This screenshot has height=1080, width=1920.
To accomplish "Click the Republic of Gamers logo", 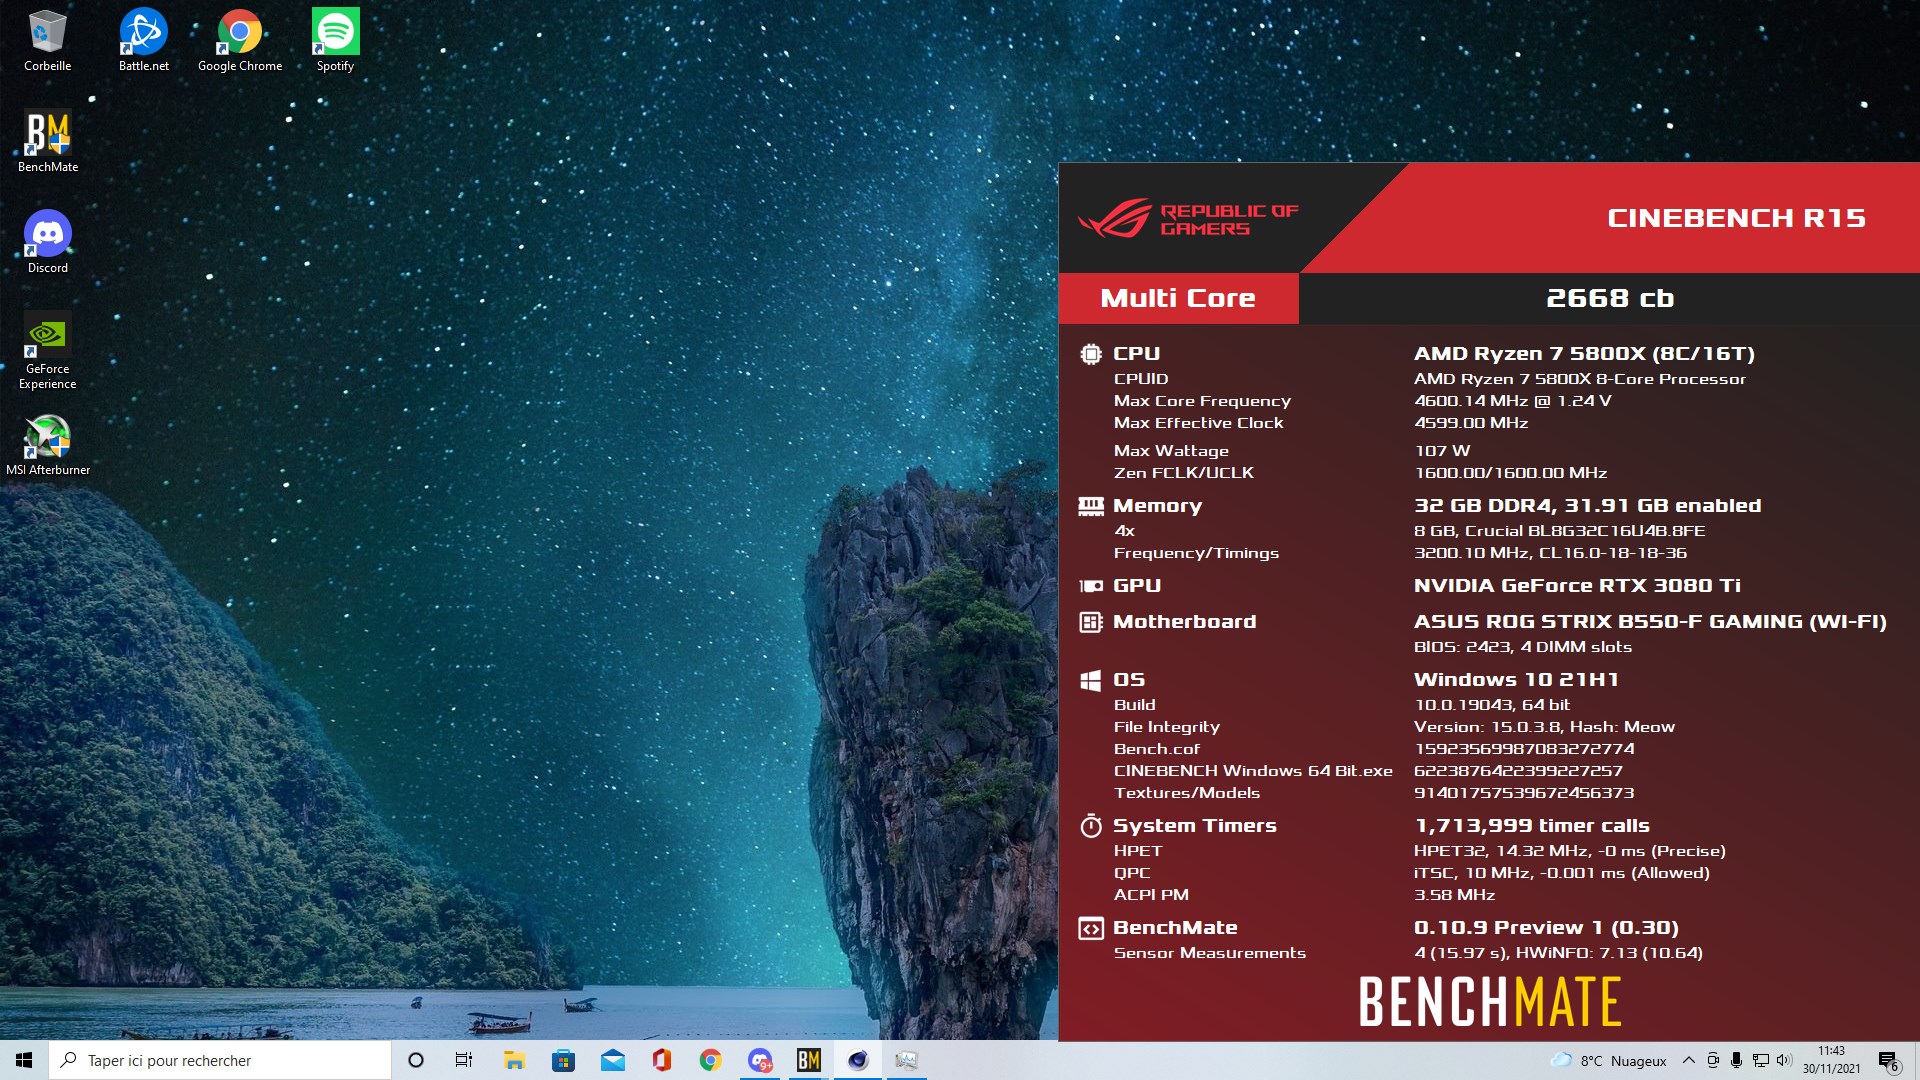I will 1188,218.
